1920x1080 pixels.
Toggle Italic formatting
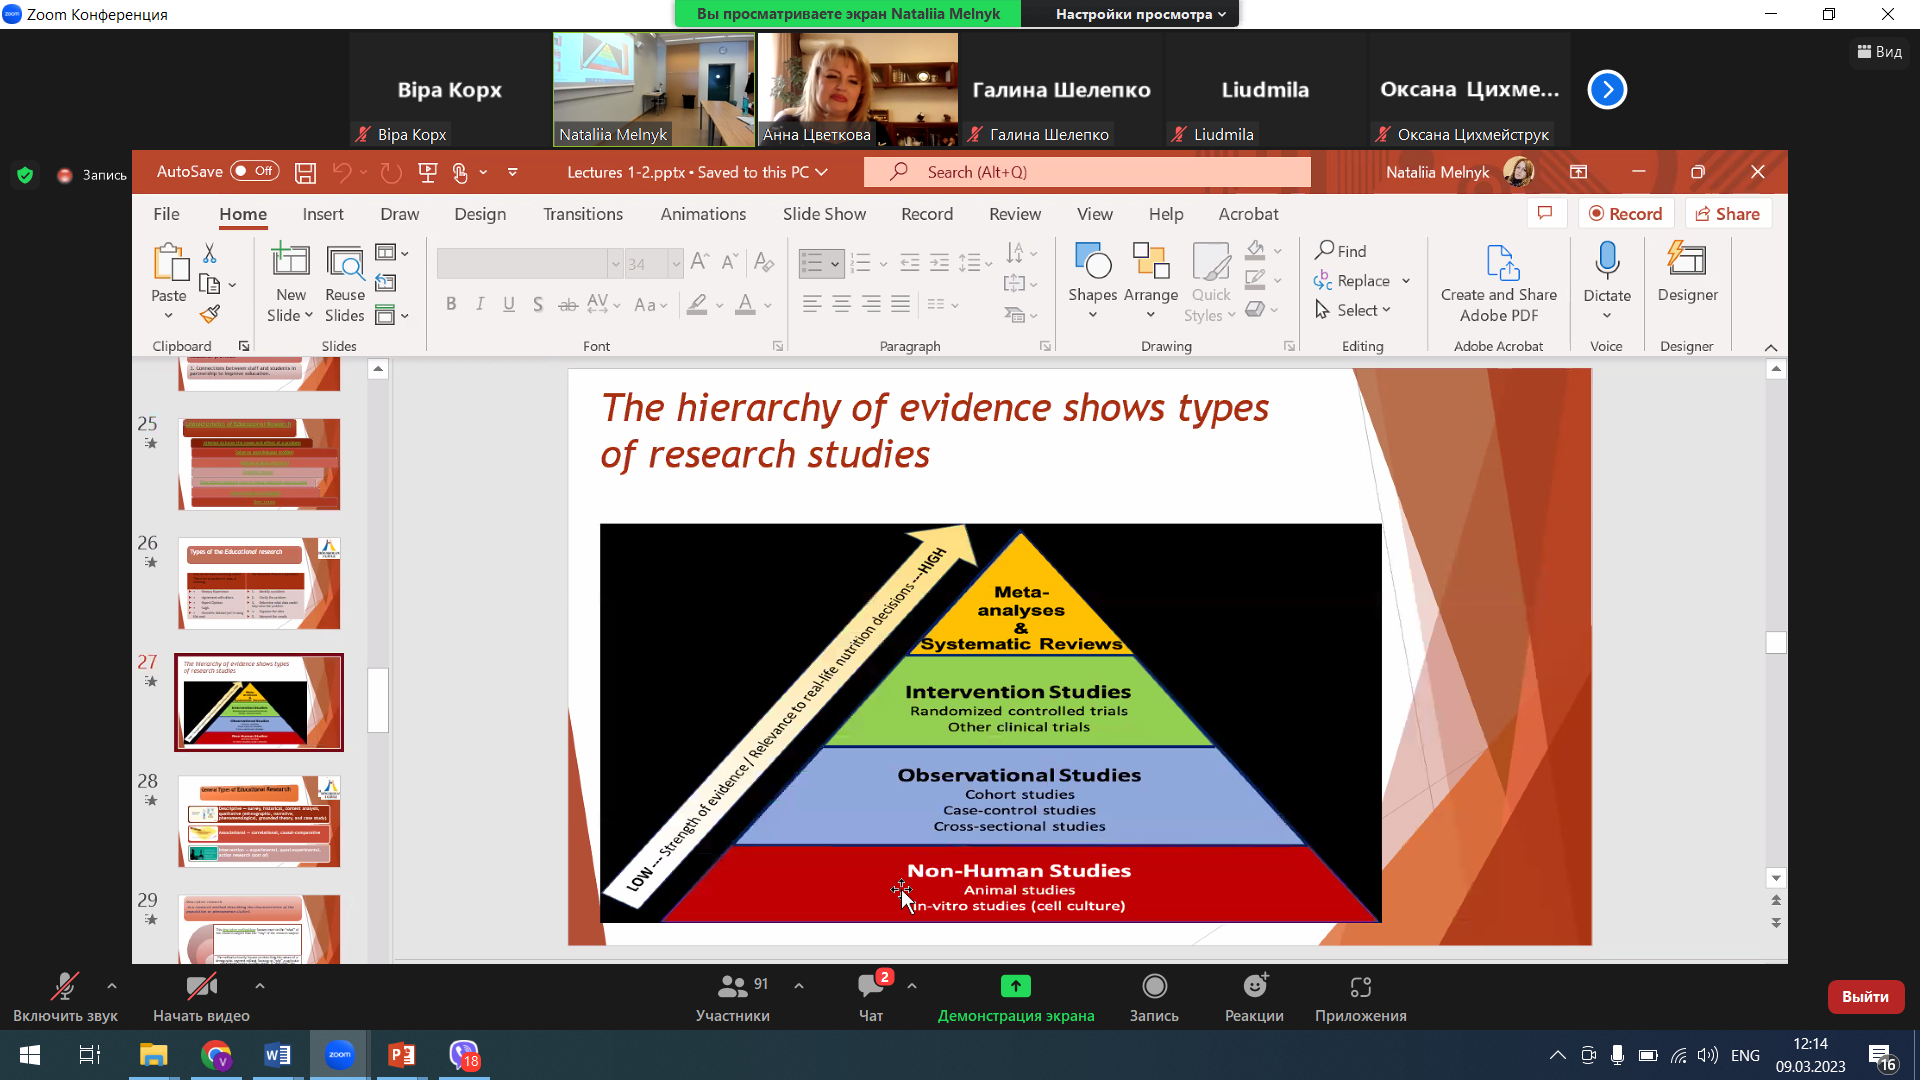coord(480,304)
